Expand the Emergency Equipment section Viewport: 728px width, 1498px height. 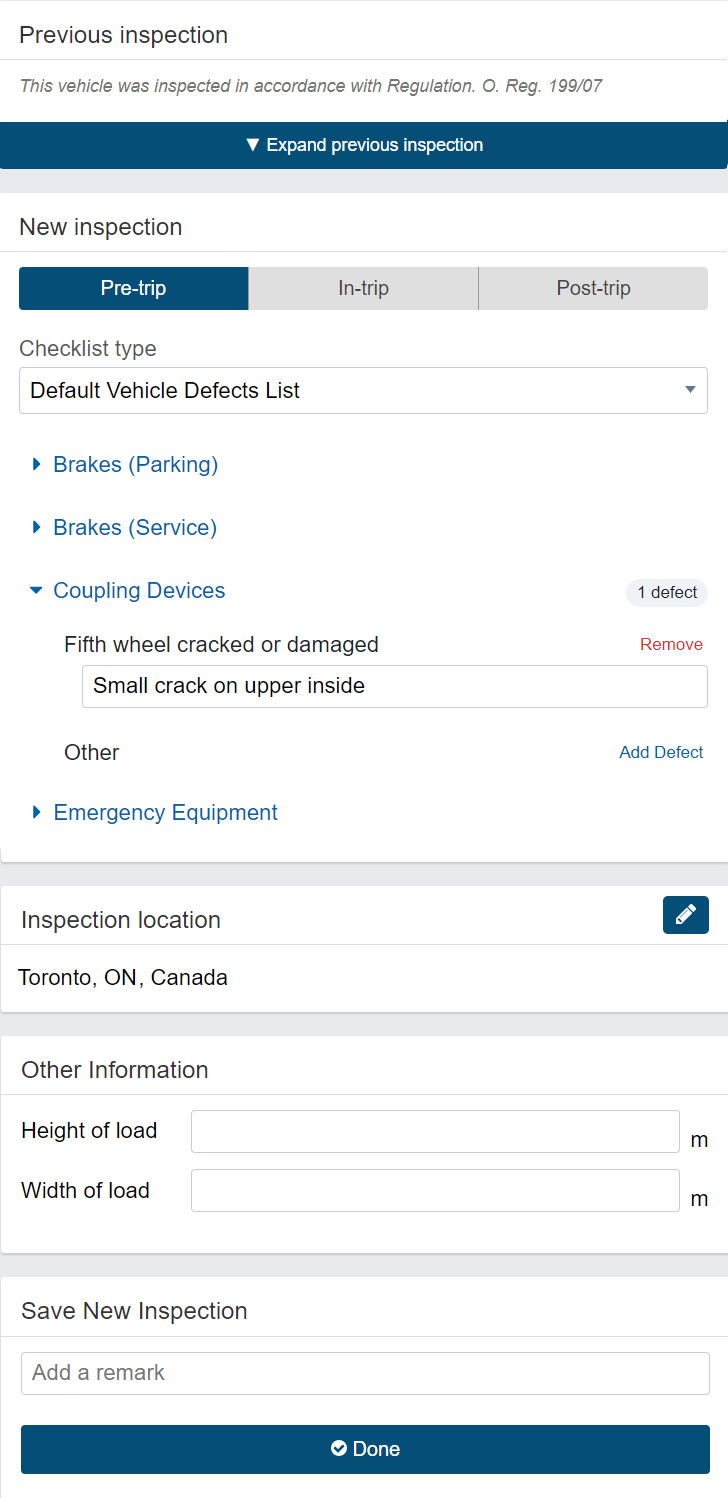click(x=165, y=812)
